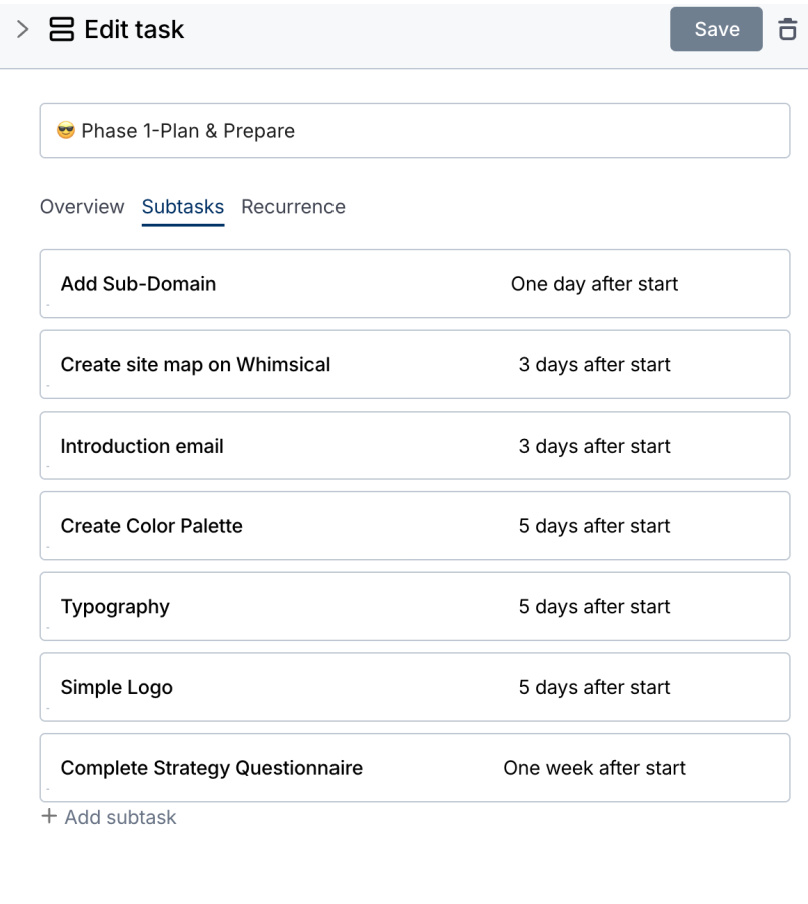This screenshot has height=904, width=808.
Task: Click the trash icon to delete the task
Action: pos(786,29)
